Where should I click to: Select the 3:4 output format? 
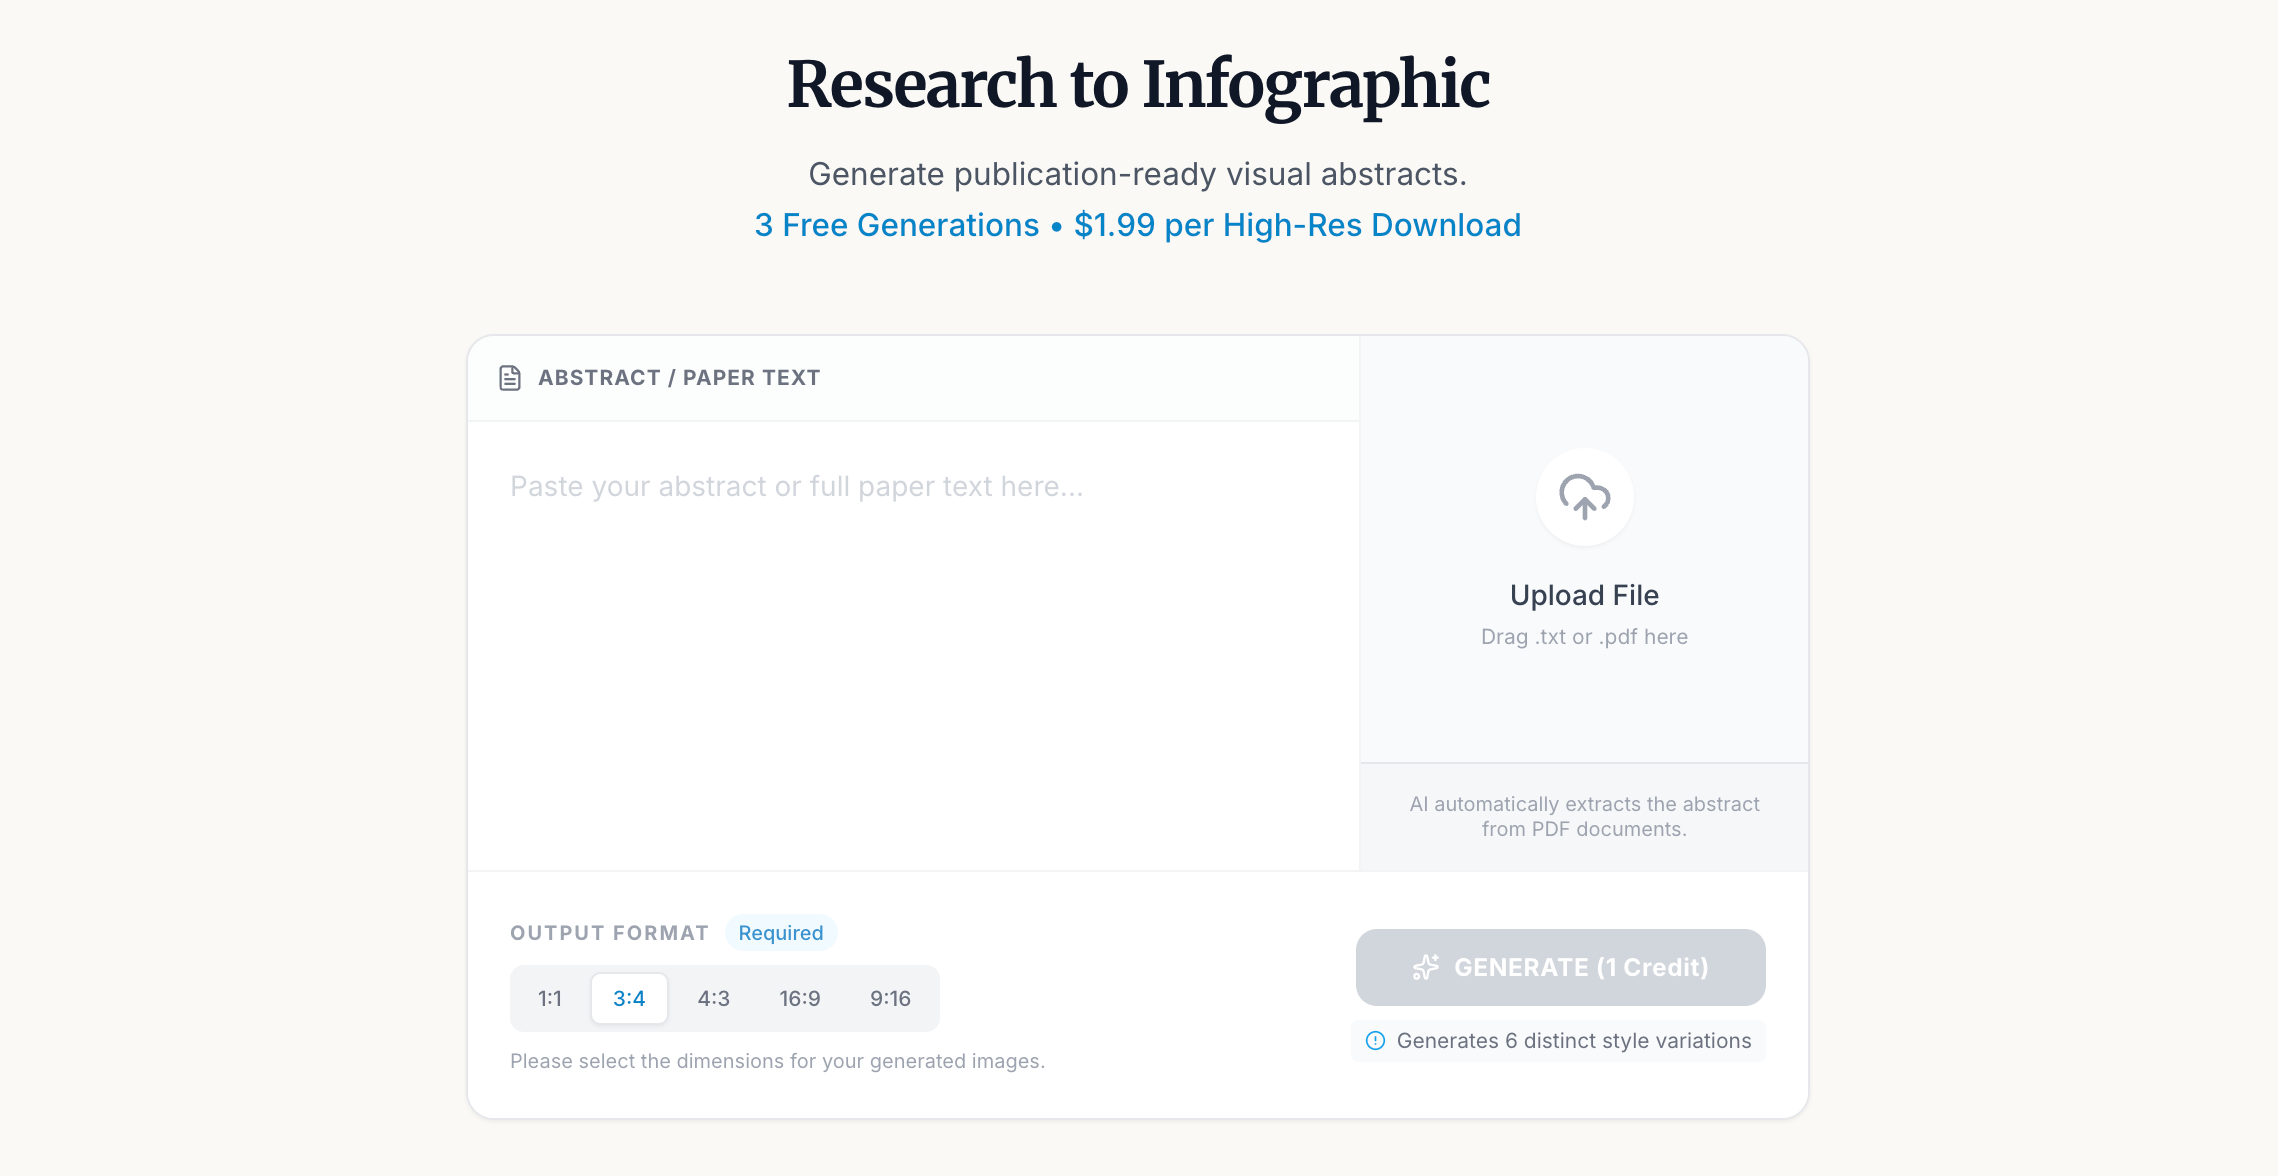(629, 998)
